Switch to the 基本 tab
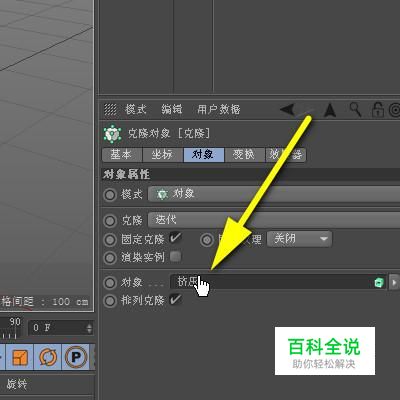The image size is (400, 400). (x=122, y=155)
